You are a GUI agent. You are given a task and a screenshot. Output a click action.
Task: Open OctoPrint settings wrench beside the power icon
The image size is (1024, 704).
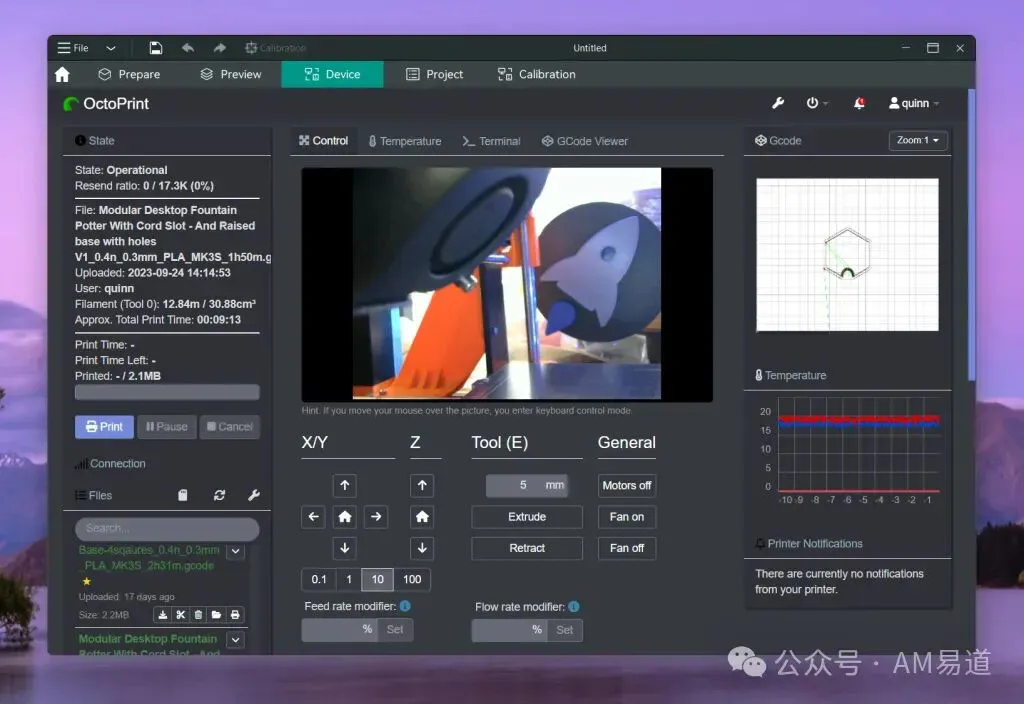pos(778,103)
